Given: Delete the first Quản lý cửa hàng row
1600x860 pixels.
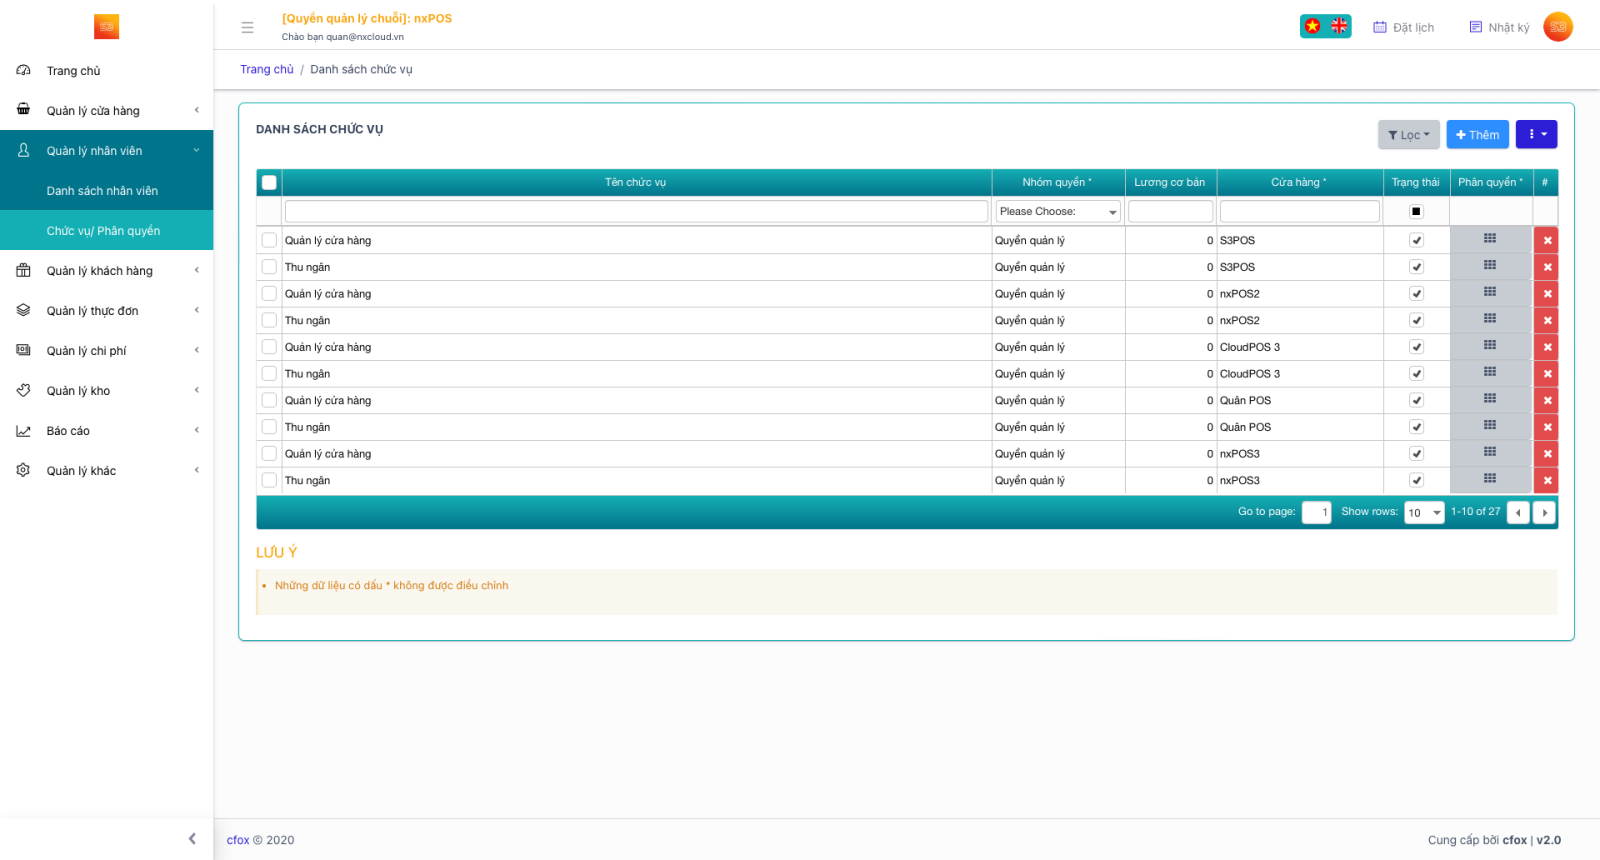Looking at the screenshot, I should pos(1547,240).
